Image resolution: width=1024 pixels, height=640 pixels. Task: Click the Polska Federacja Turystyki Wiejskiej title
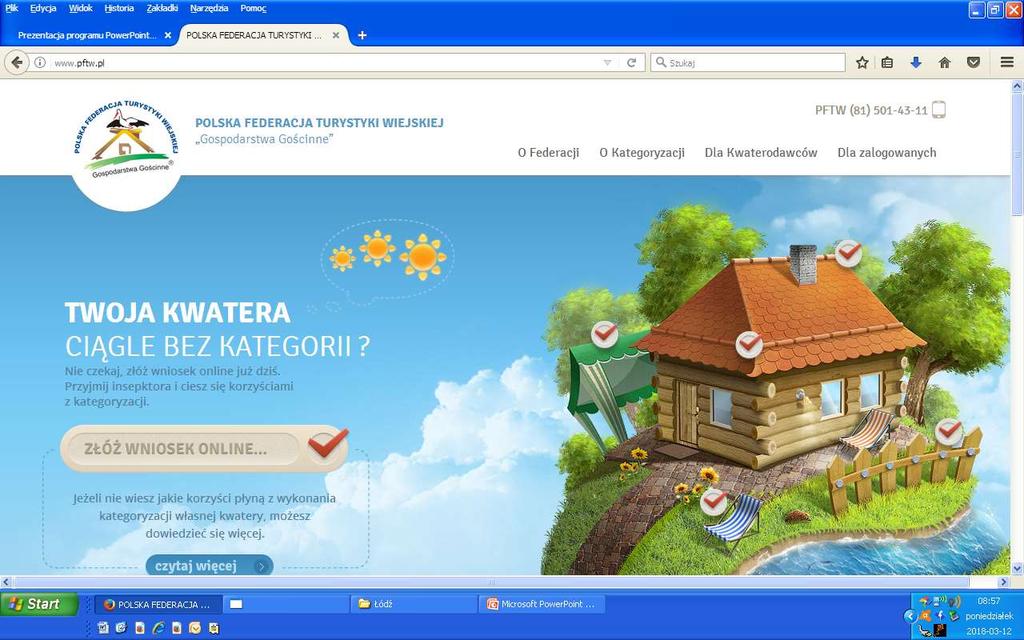point(319,123)
